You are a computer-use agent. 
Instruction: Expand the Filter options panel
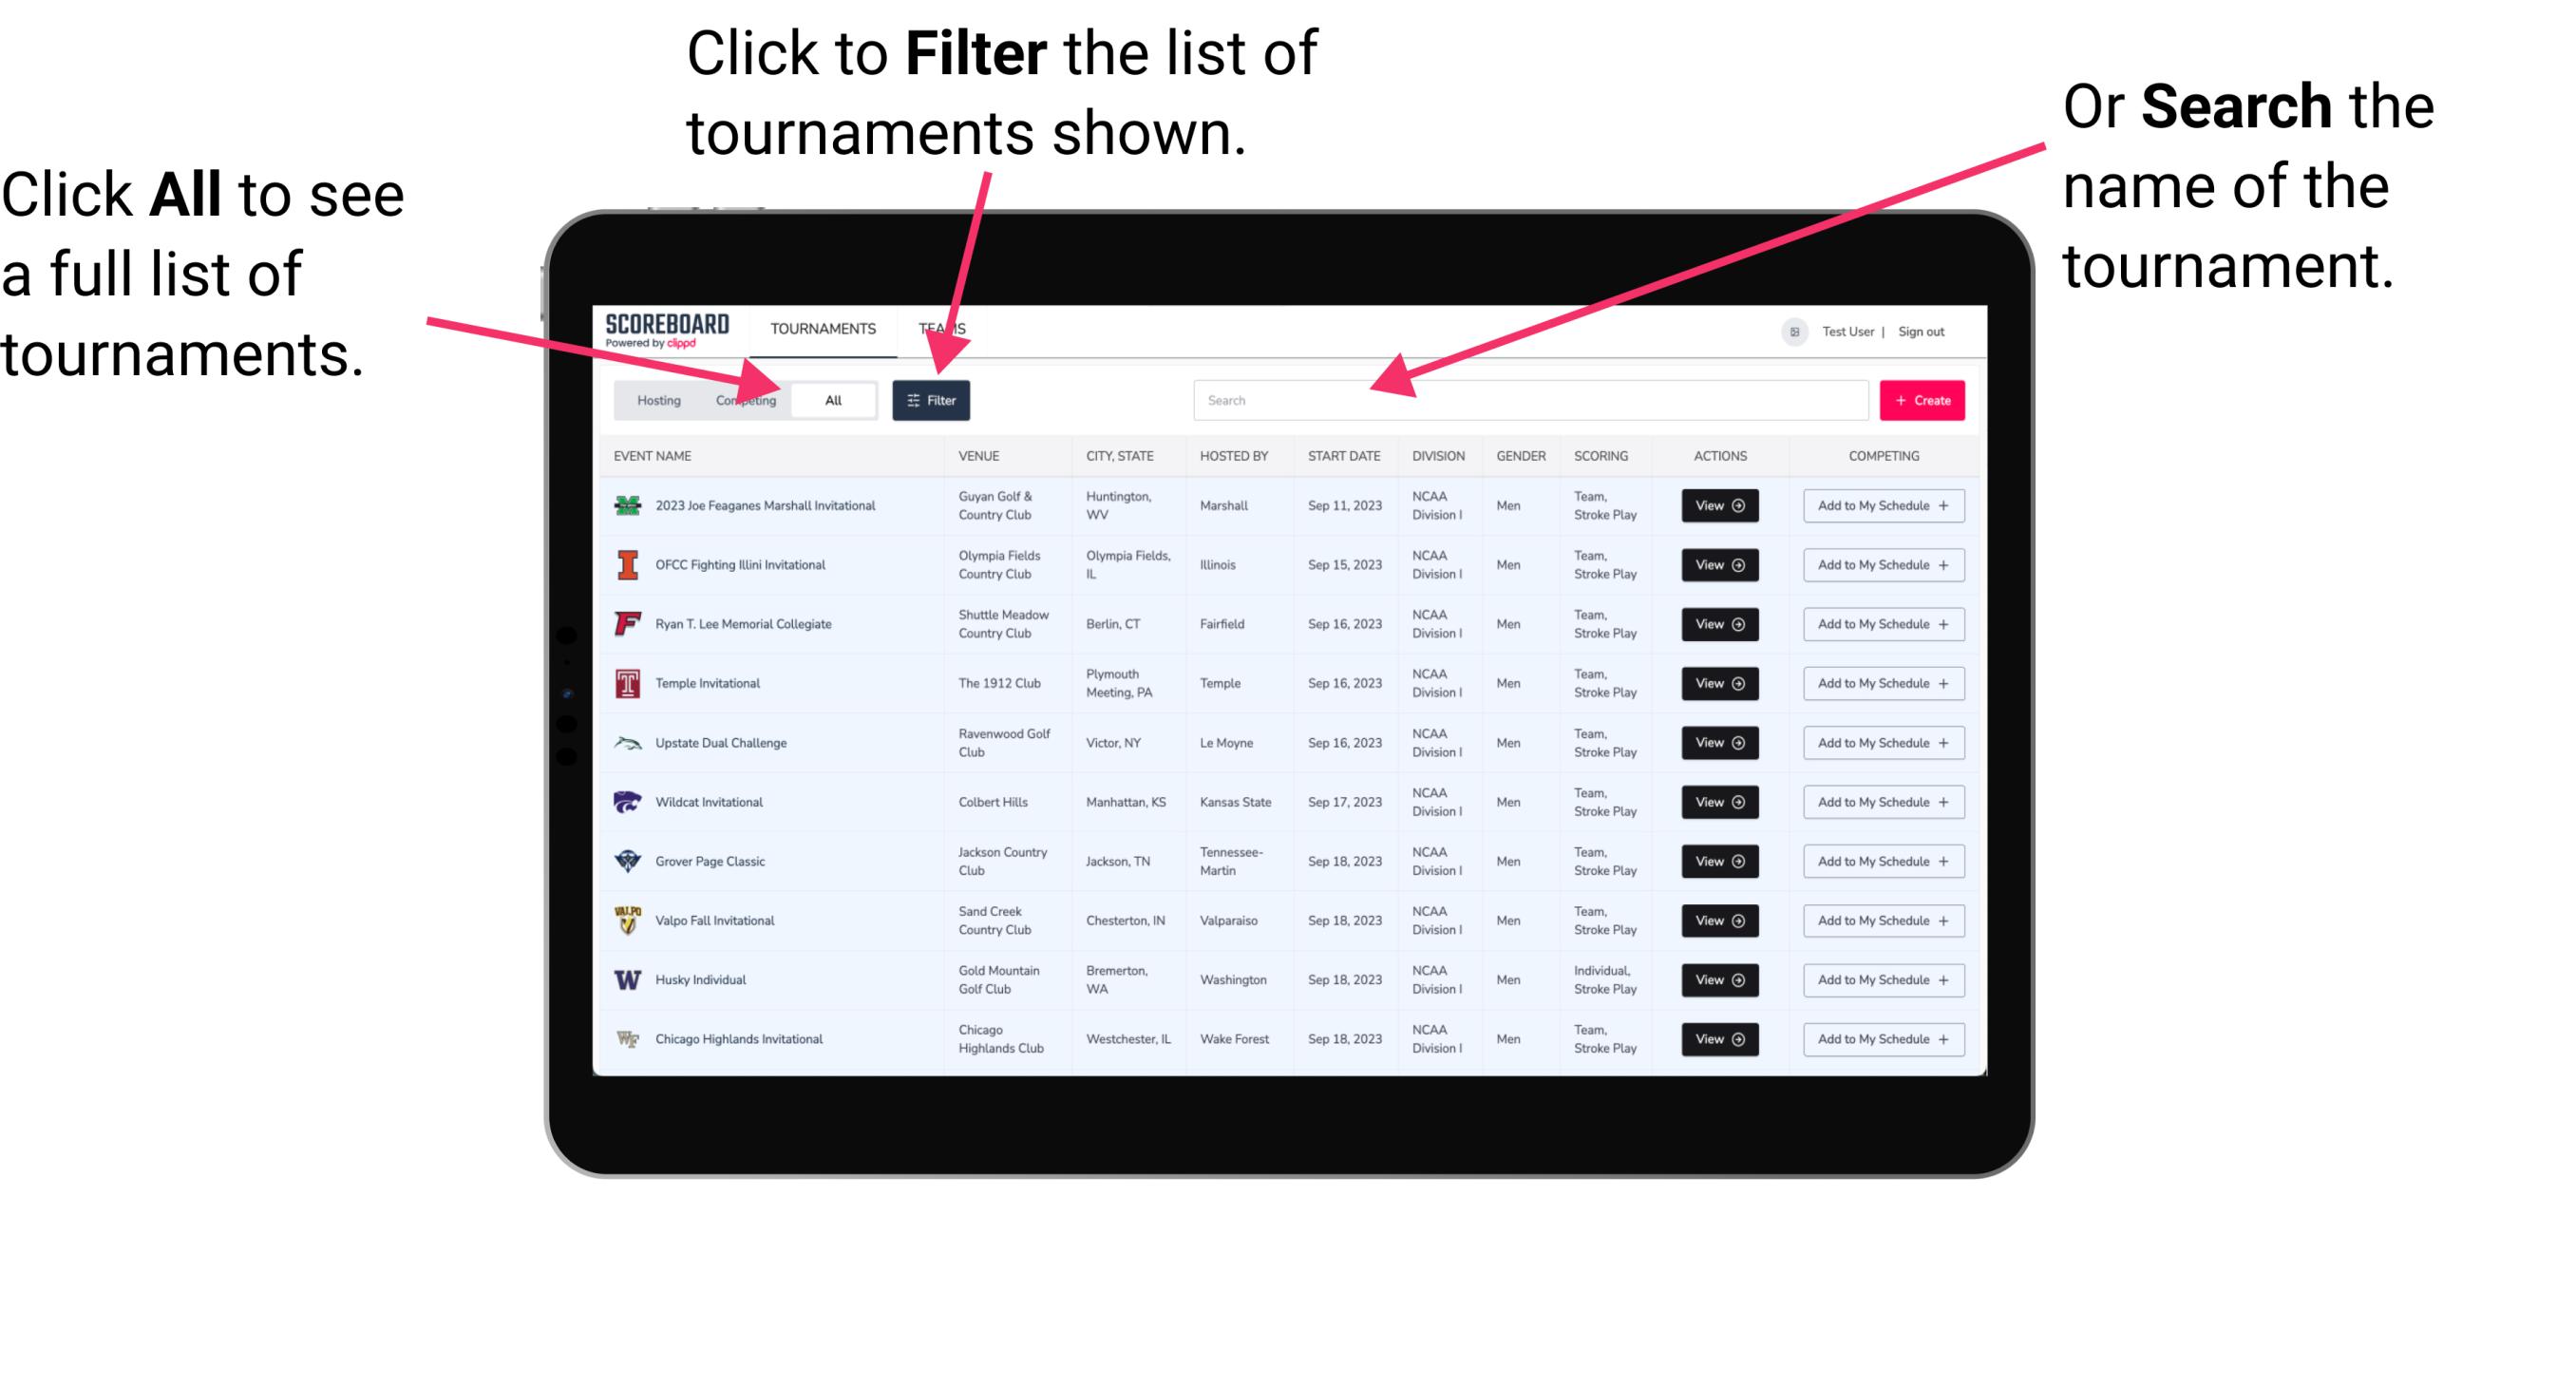(x=933, y=399)
